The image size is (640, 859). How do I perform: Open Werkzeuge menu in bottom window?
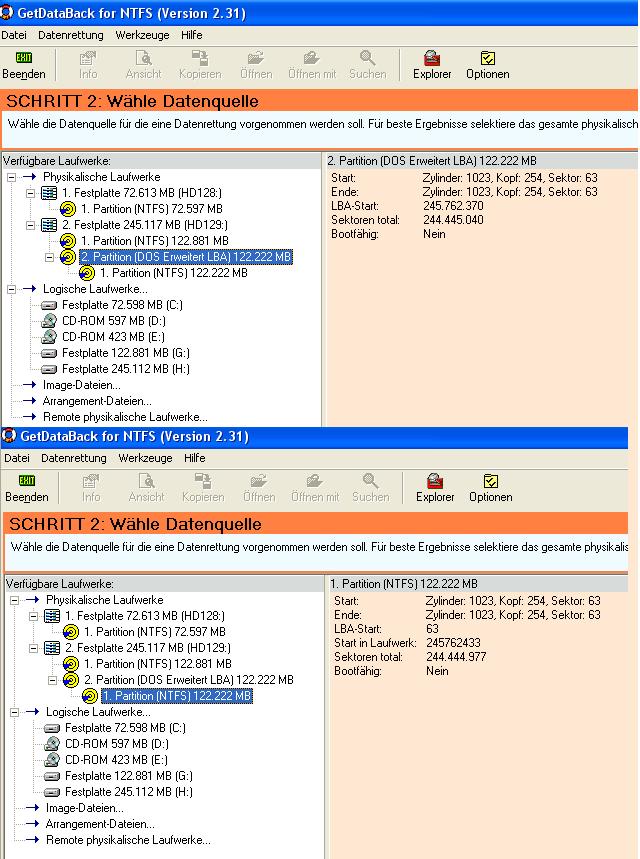(x=145, y=458)
